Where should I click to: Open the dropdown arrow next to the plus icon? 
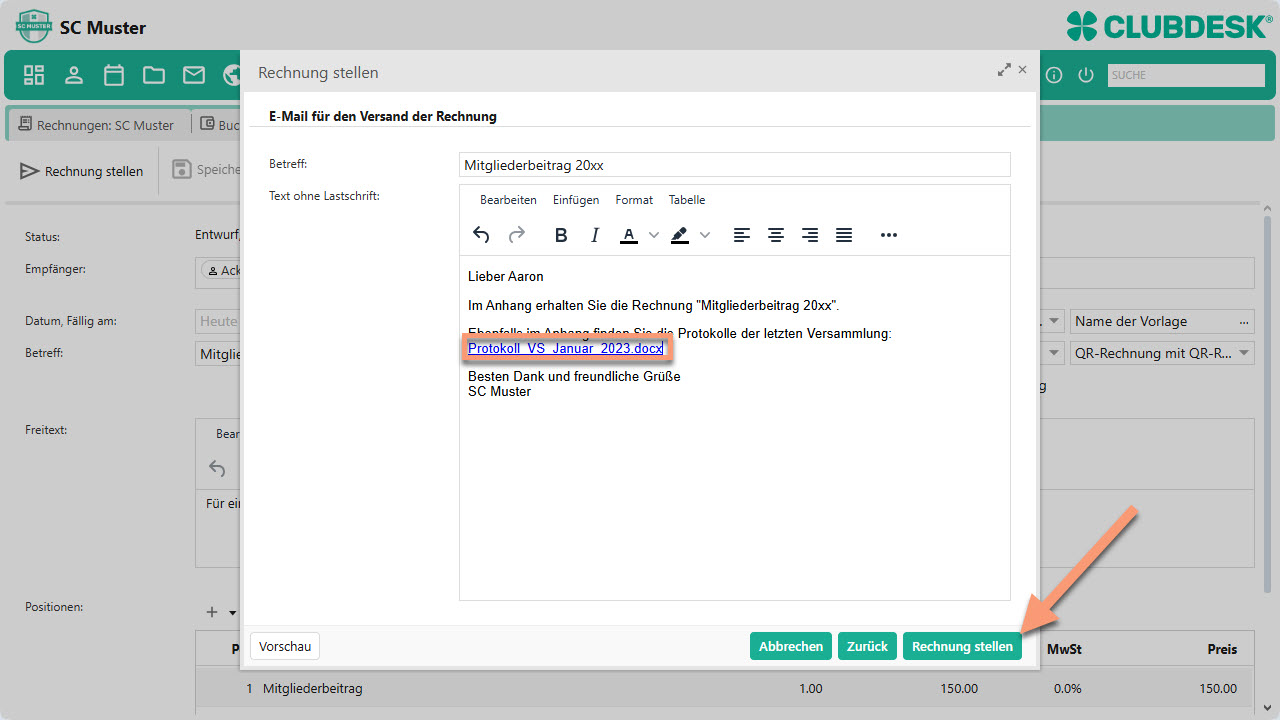click(233, 613)
